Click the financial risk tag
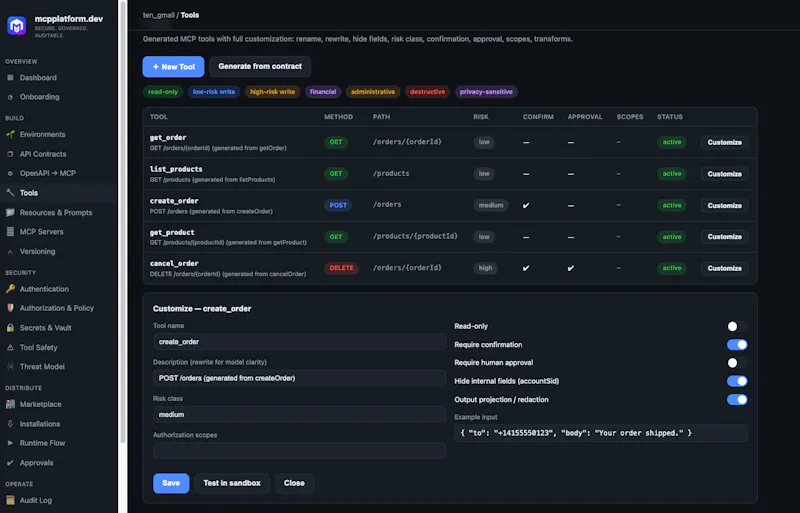800x513 pixels. pyautogui.click(x=323, y=92)
